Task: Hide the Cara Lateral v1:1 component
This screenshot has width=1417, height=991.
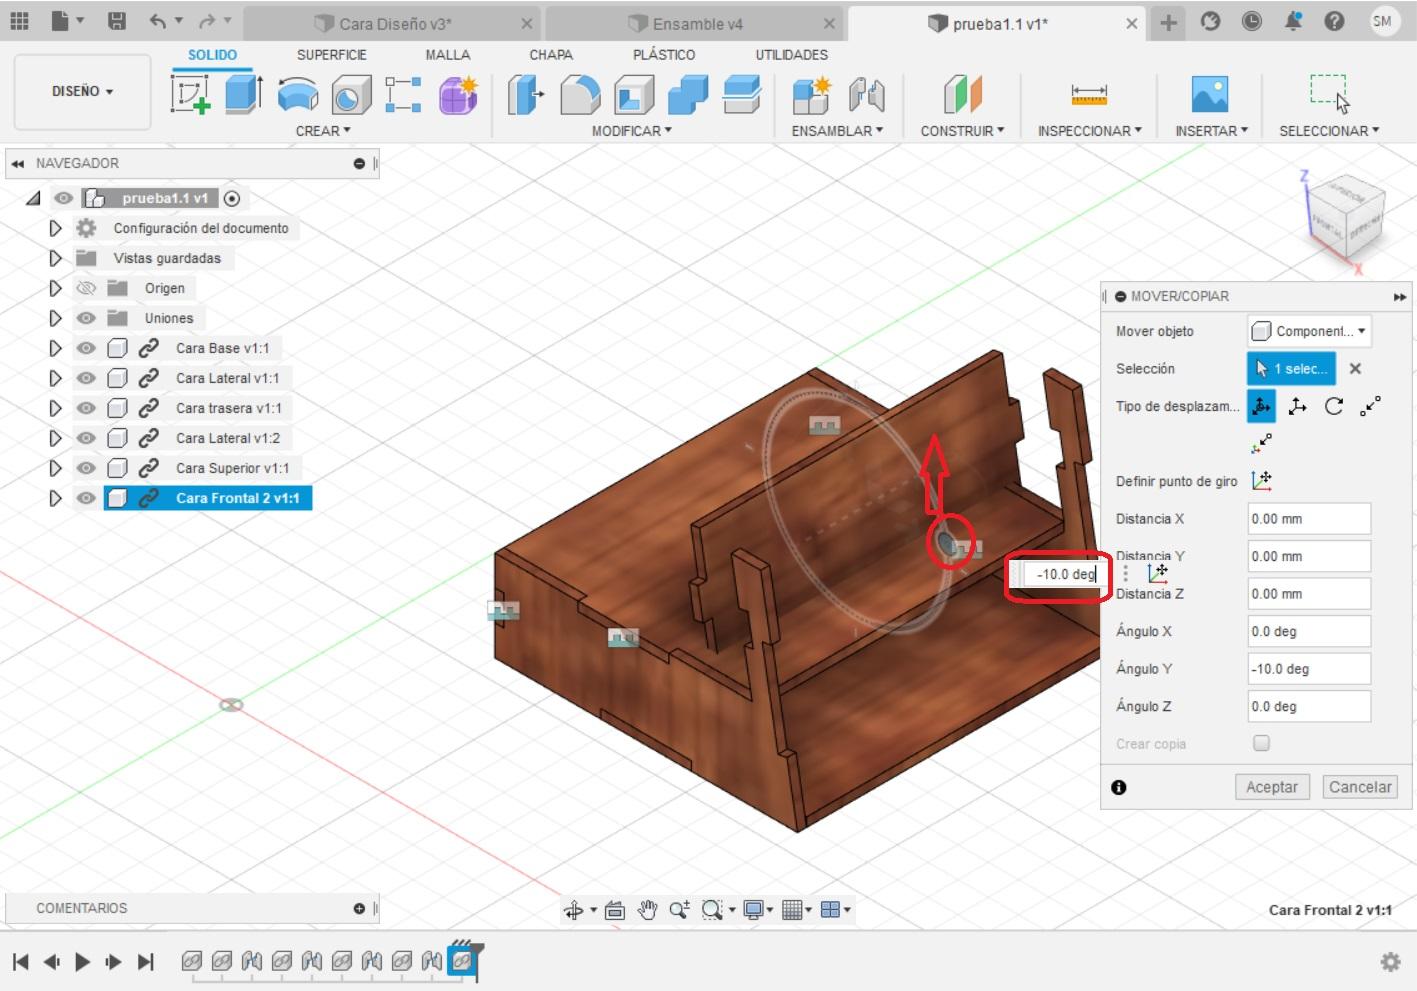Action: coord(86,378)
